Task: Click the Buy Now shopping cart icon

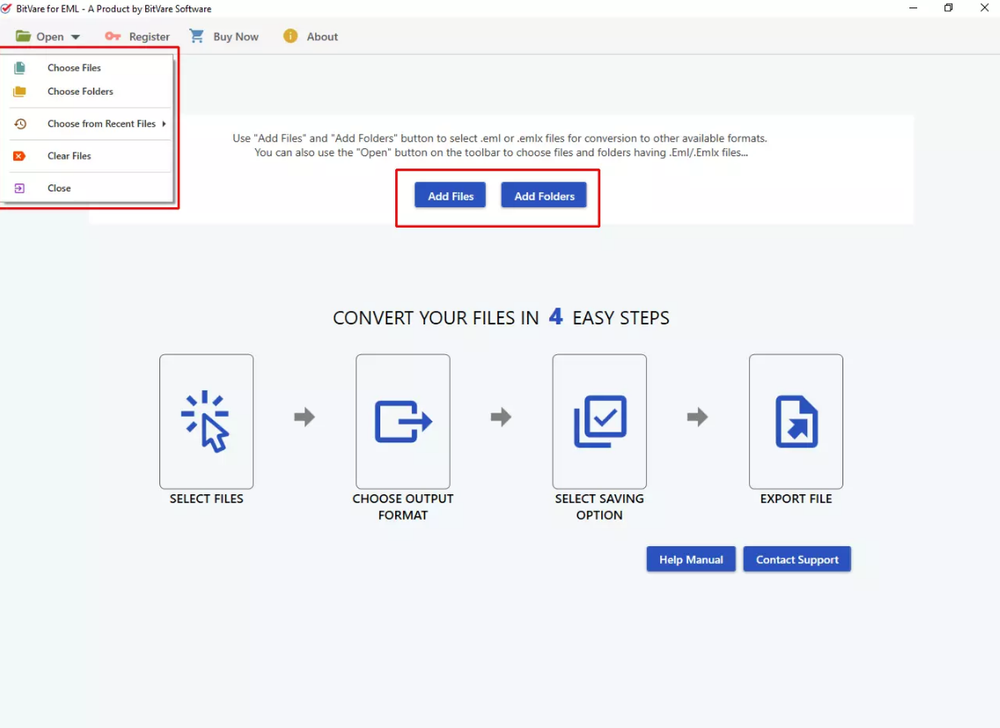Action: pyautogui.click(x=196, y=36)
